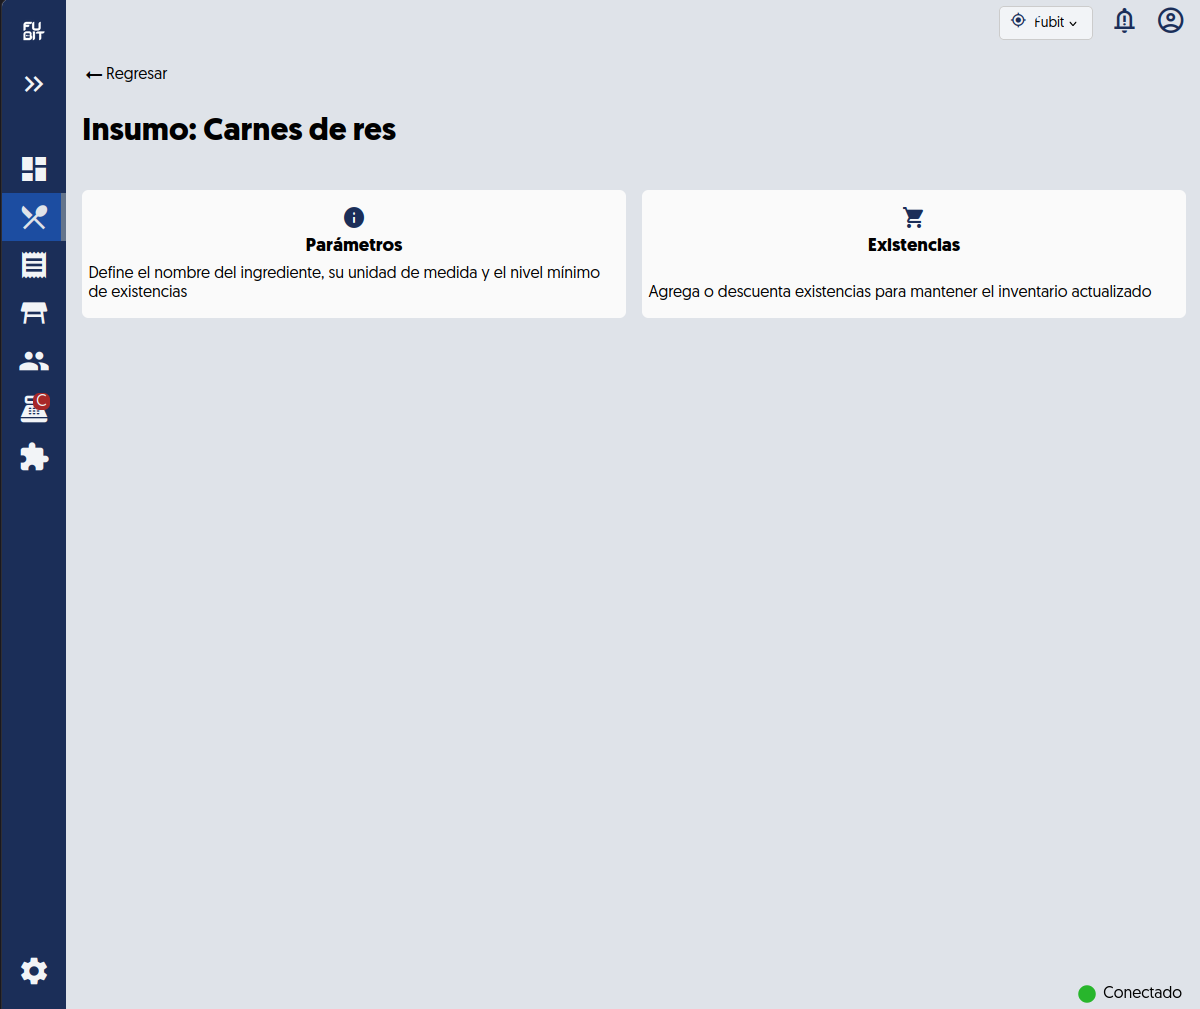
Task: Click the Fubit logo in sidebar
Action: [34, 31]
